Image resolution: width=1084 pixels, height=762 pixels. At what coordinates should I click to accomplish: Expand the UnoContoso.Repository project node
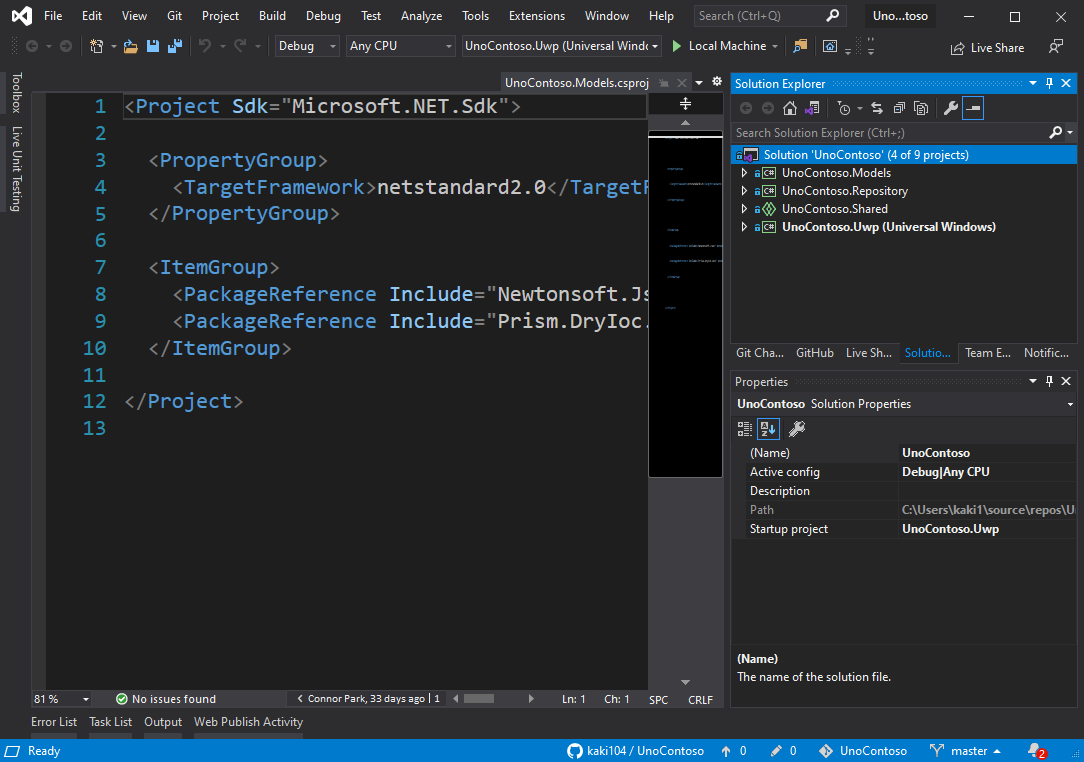pyautogui.click(x=744, y=191)
